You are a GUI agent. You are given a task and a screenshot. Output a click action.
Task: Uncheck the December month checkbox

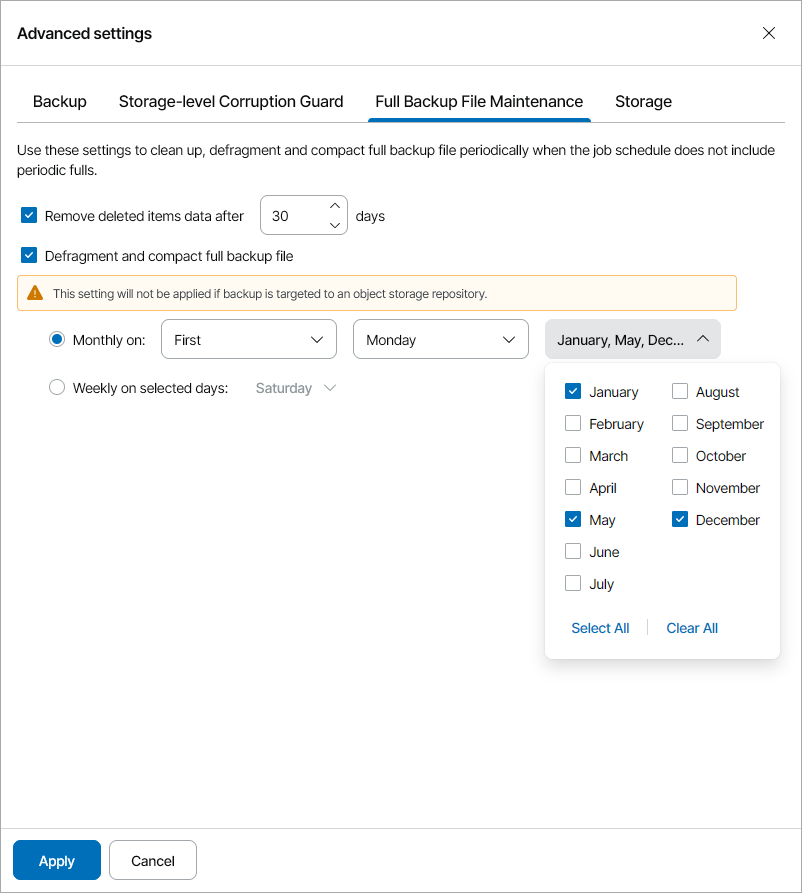(680, 519)
